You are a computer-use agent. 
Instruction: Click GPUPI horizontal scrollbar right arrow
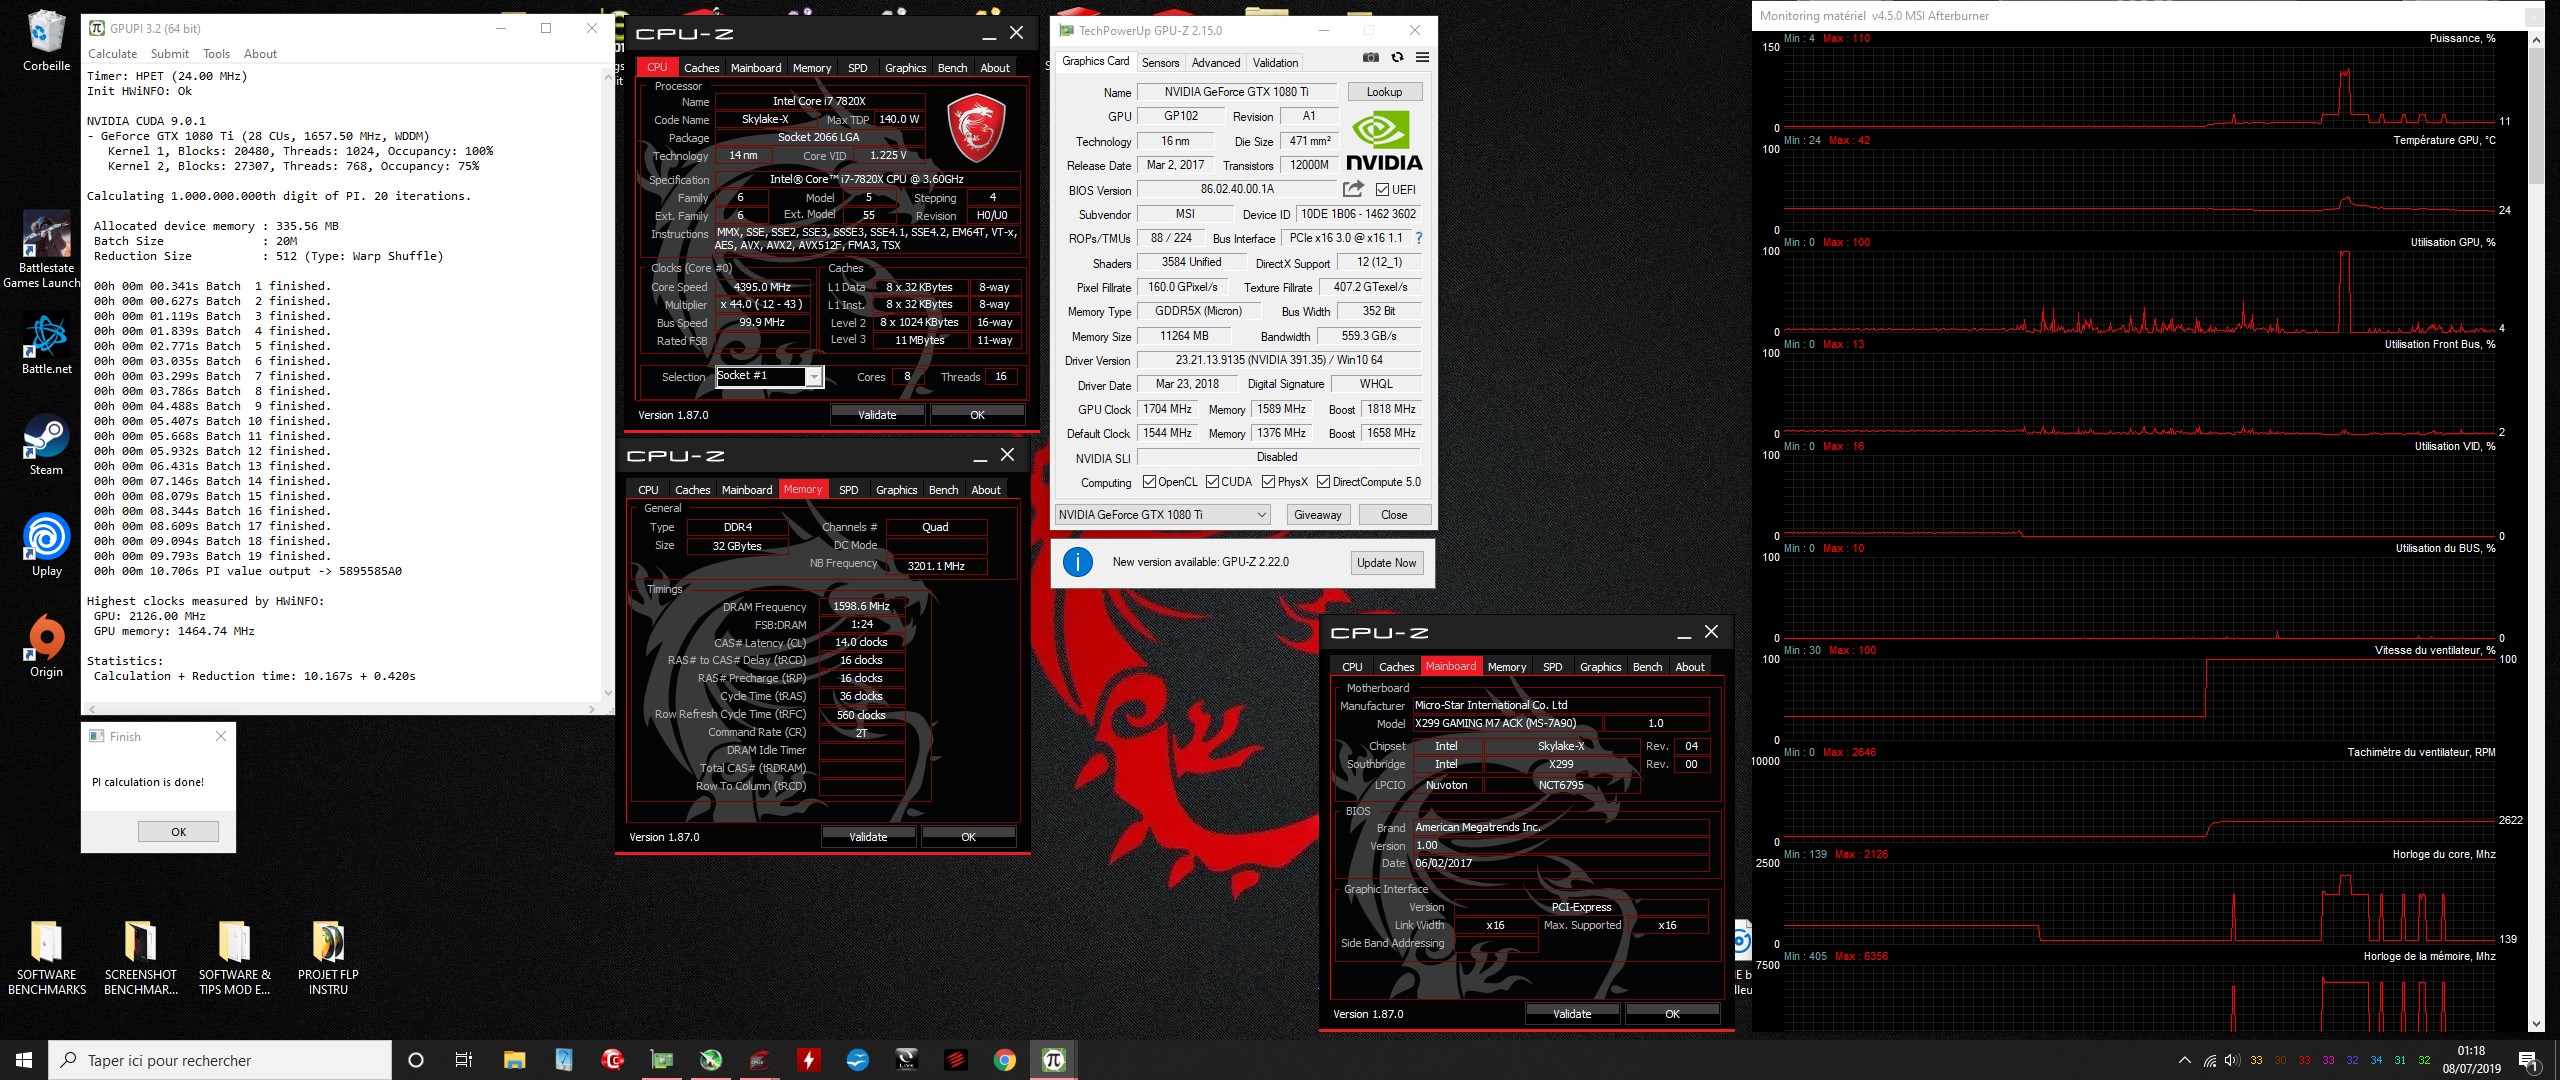592,709
